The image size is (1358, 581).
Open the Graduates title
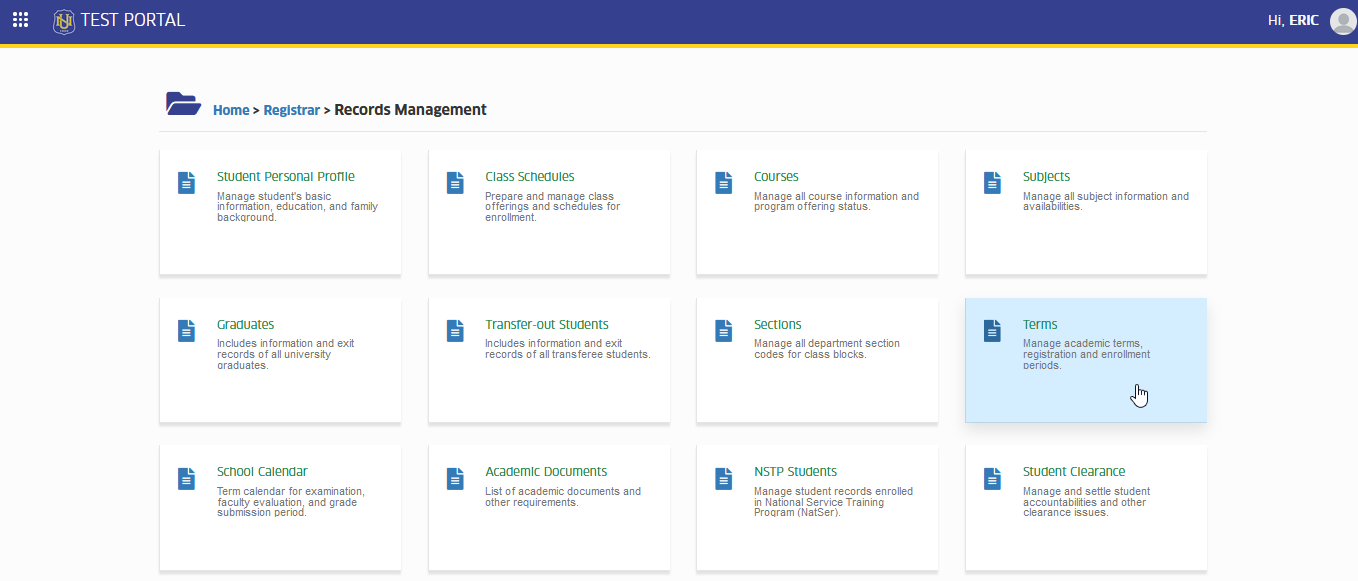[246, 325]
